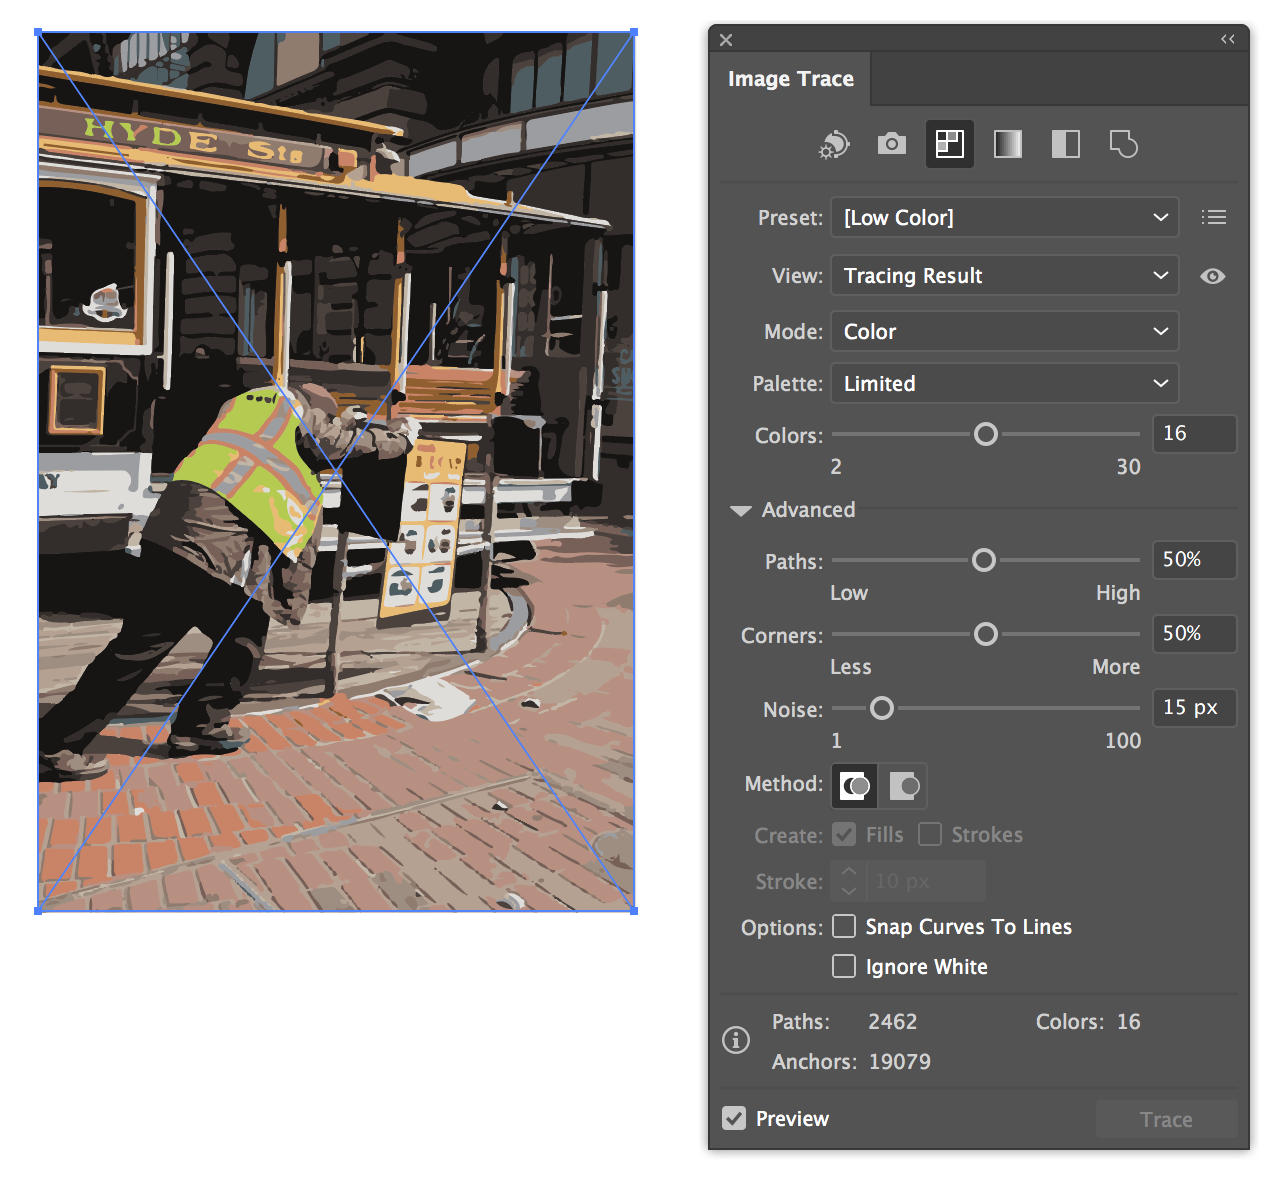Select the Outline preset icon

pos(1123,145)
